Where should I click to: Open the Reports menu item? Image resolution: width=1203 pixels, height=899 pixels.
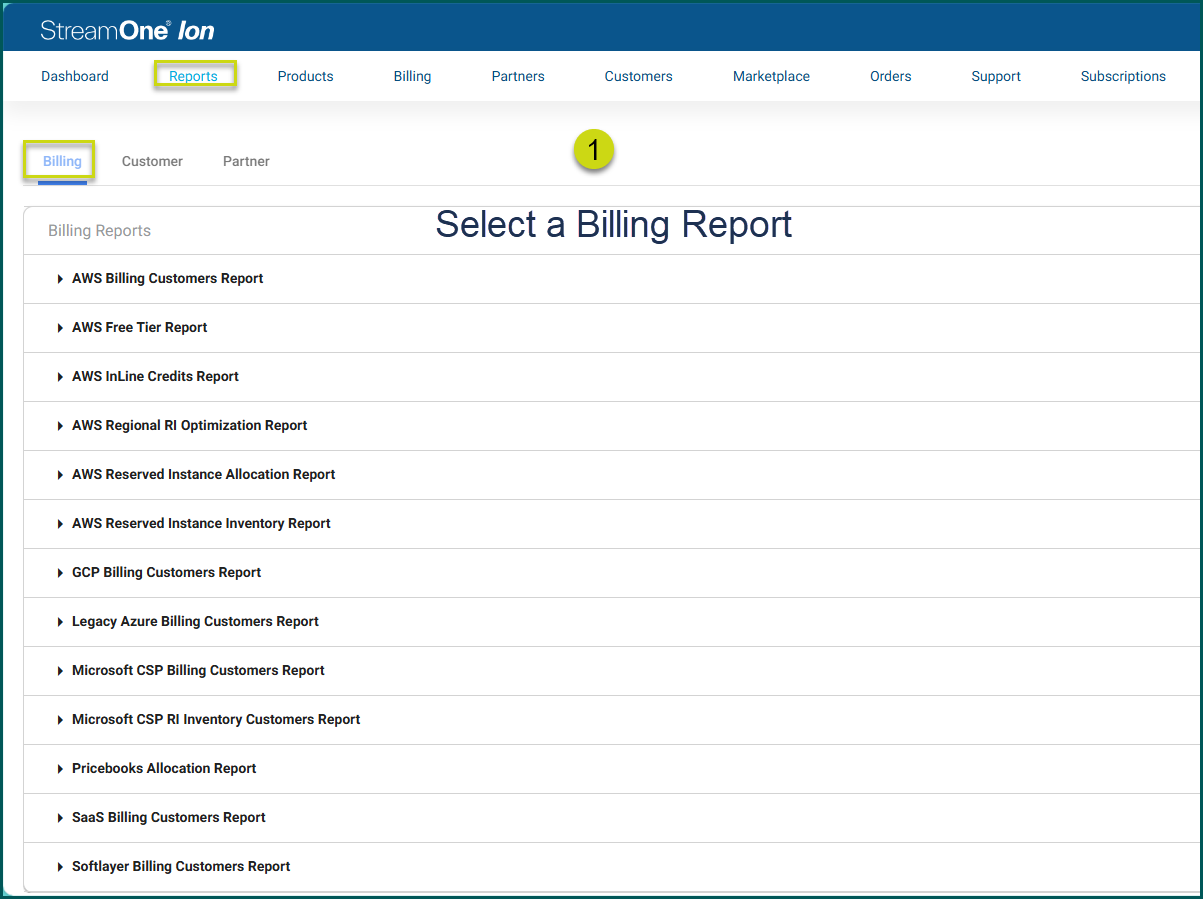[193, 76]
